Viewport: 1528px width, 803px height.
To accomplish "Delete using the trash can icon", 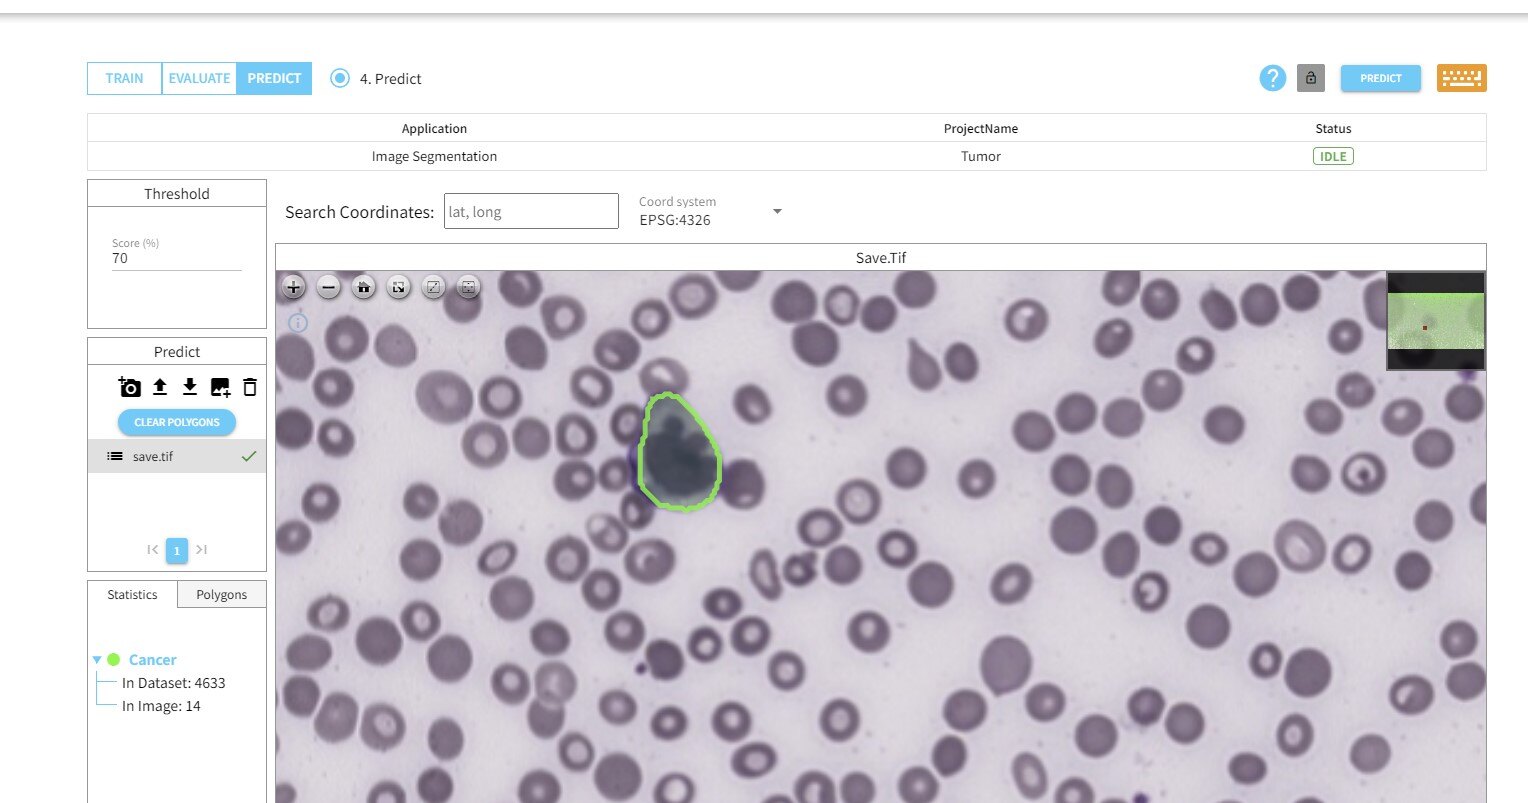I will (250, 387).
